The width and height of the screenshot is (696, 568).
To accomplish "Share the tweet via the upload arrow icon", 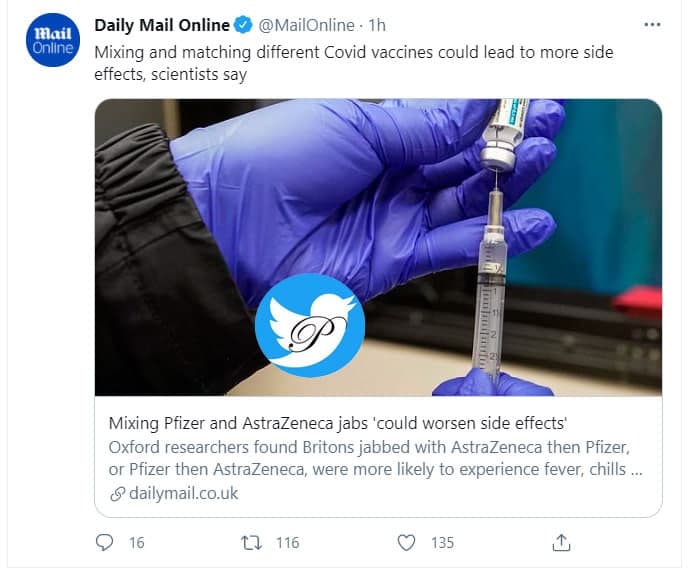I will [x=562, y=542].
